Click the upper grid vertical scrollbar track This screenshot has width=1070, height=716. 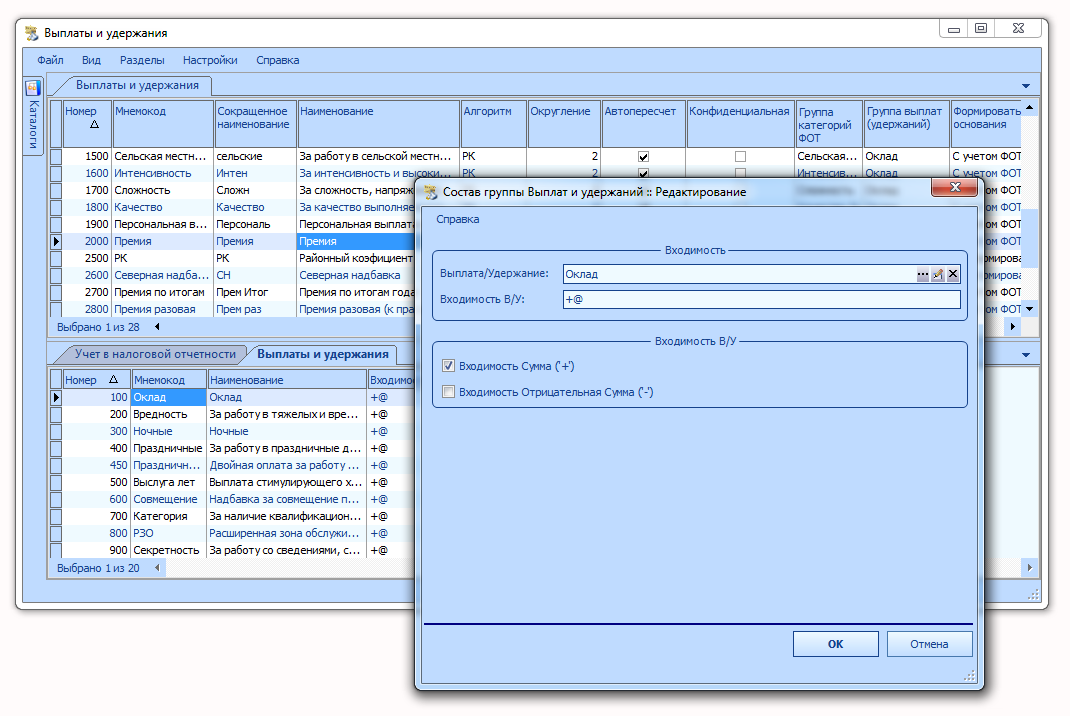point(1029,207)
